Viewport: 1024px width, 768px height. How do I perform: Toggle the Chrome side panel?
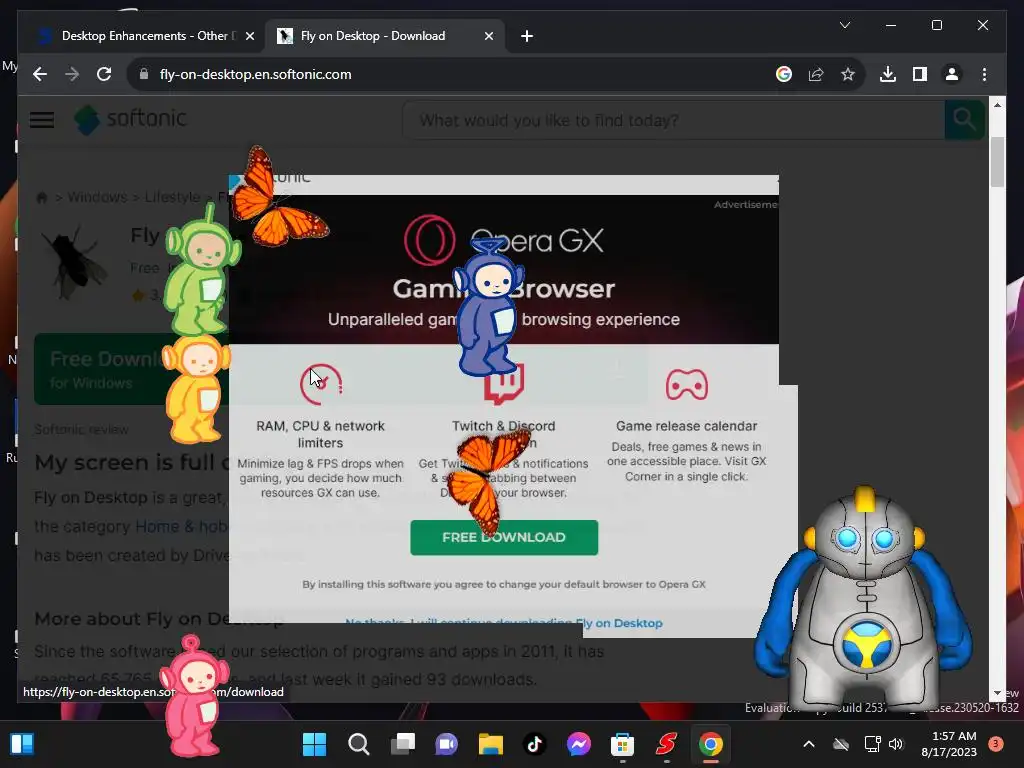(x=920, y=74)
